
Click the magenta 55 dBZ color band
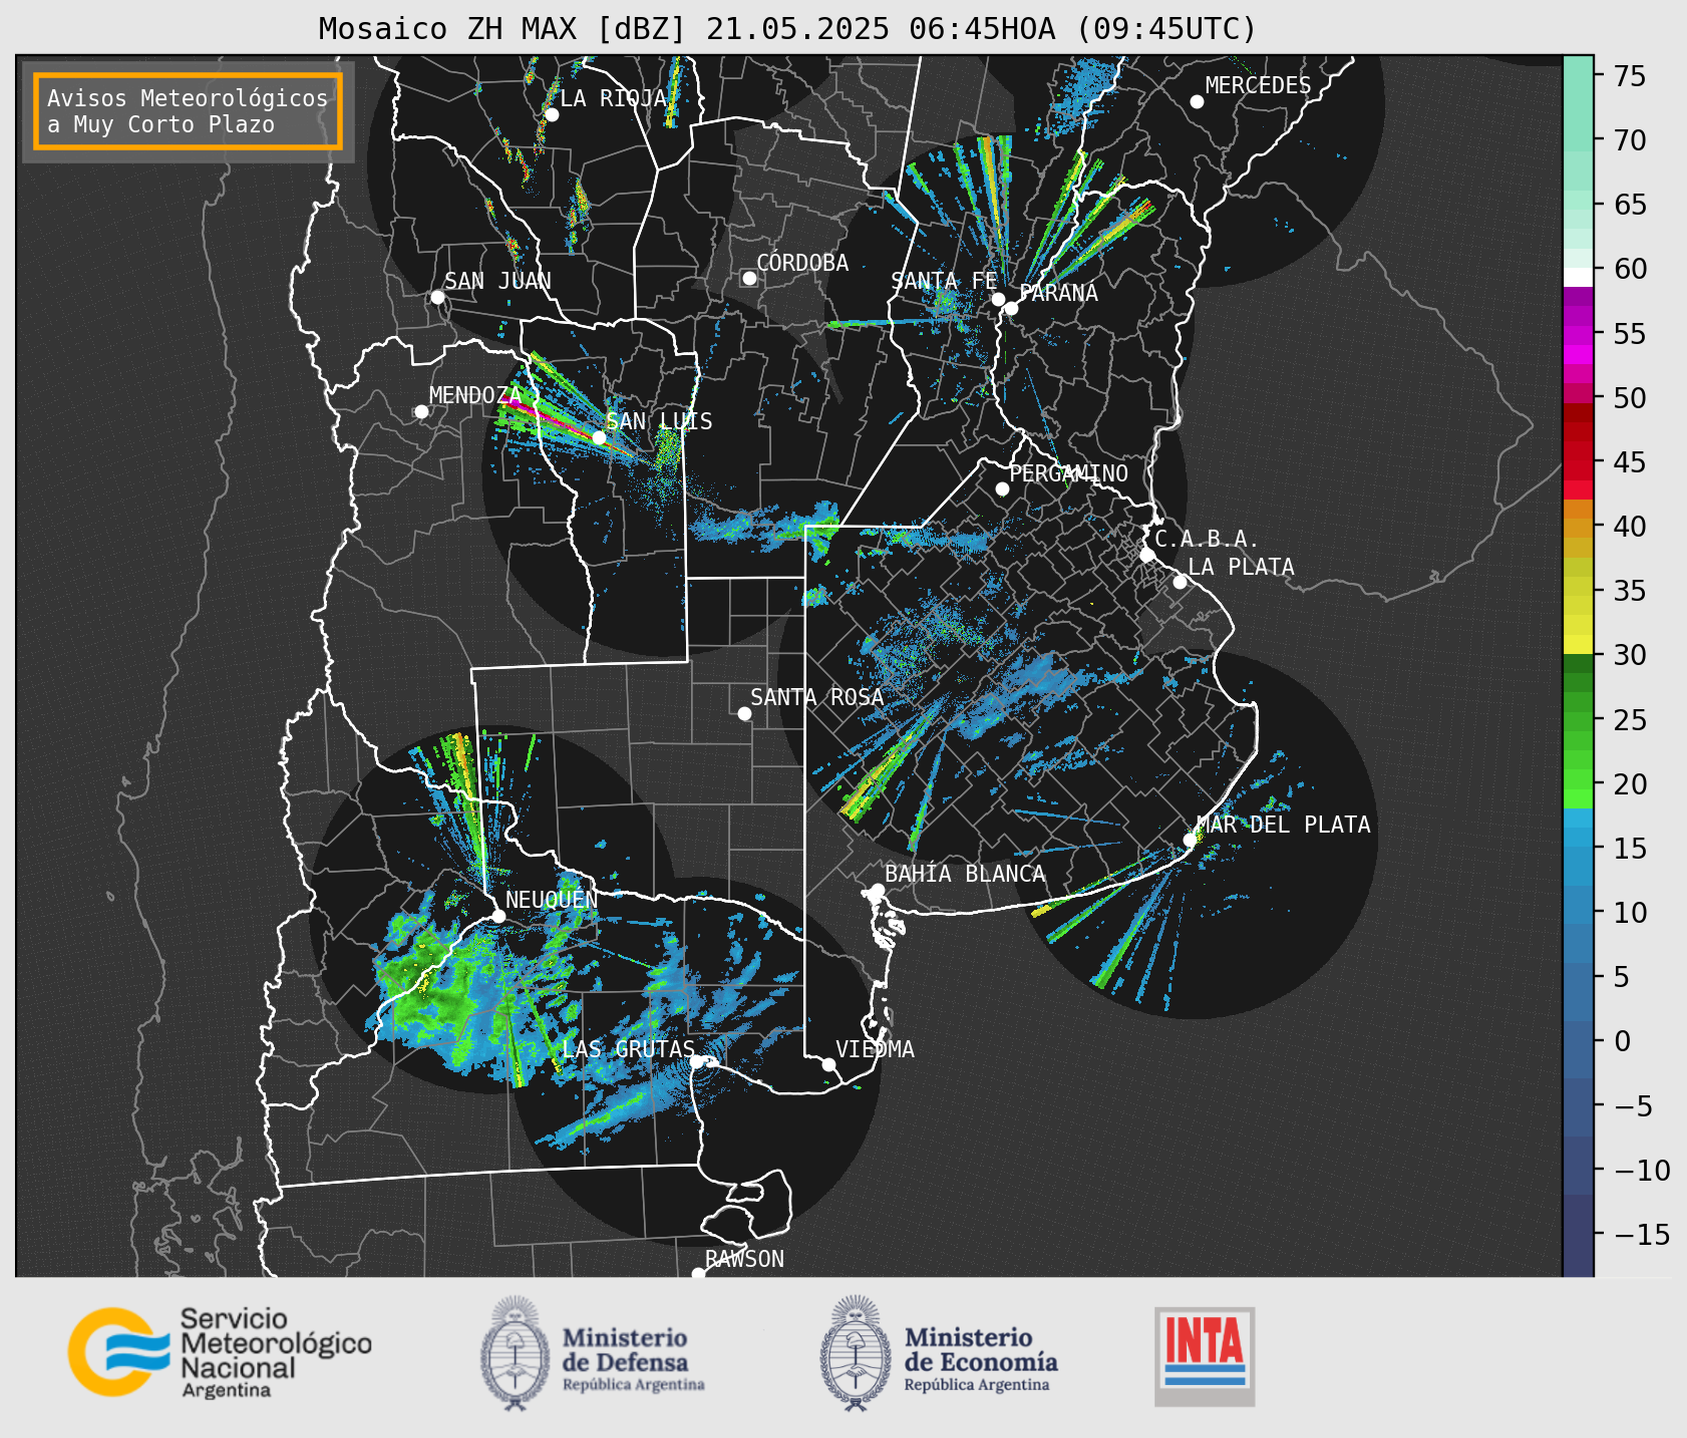[x=1578, y=334]
